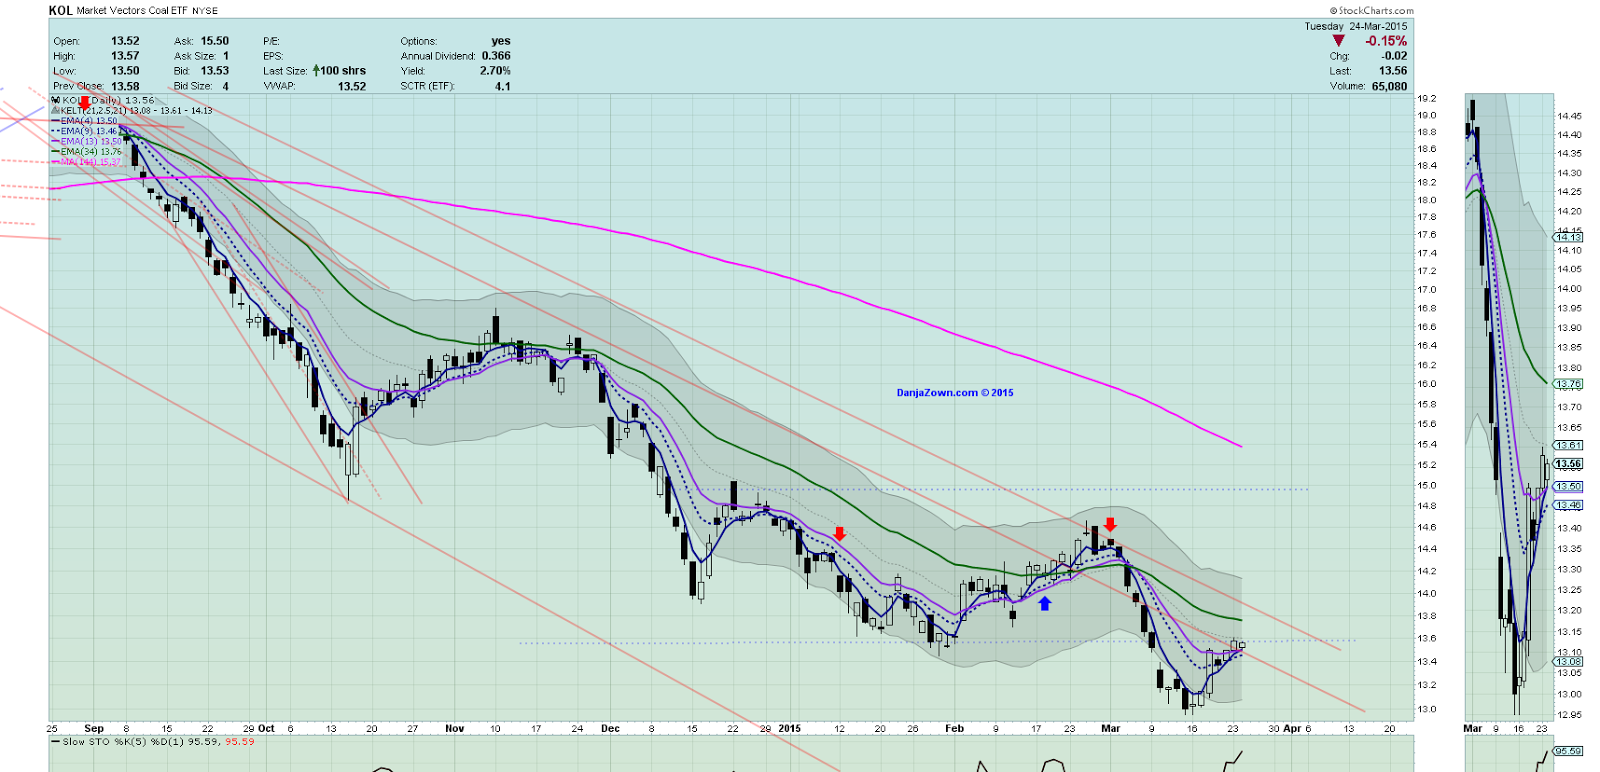Click the Last Size 100 shrs text
Image resolution: width=1600 pixels, height=772 pixels.
(x=343, y=71)
